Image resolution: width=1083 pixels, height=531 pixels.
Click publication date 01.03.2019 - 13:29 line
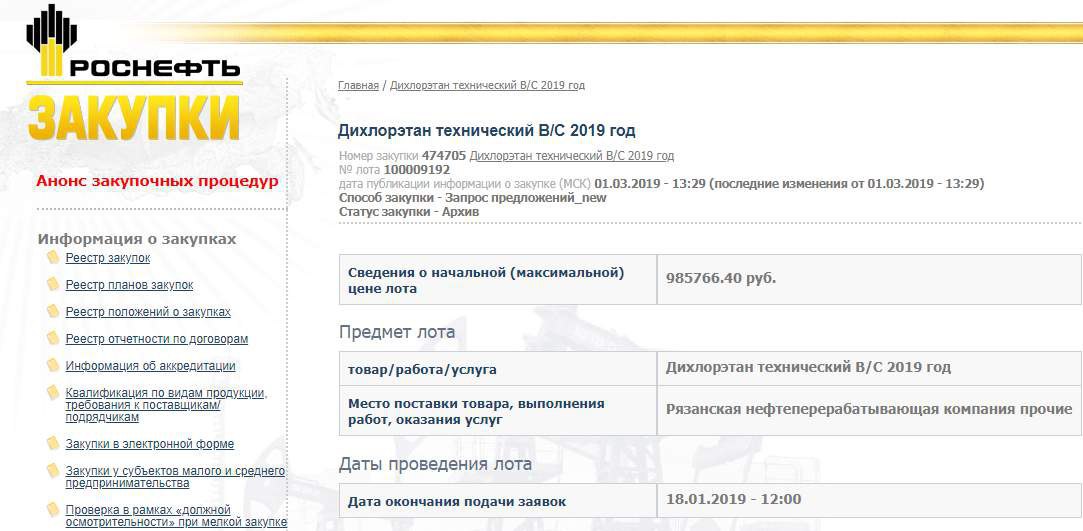pyautogui.click(x=661, y=184)
